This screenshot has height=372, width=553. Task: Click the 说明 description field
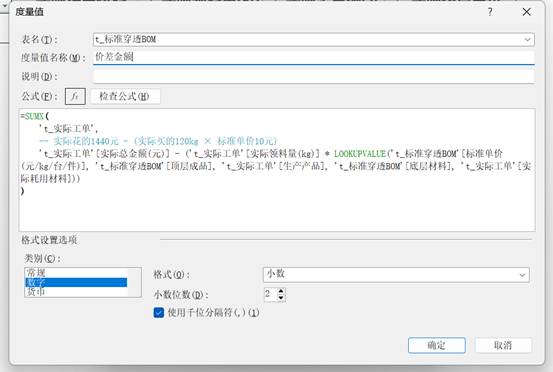pyautogui.click(x=314, y=76)
